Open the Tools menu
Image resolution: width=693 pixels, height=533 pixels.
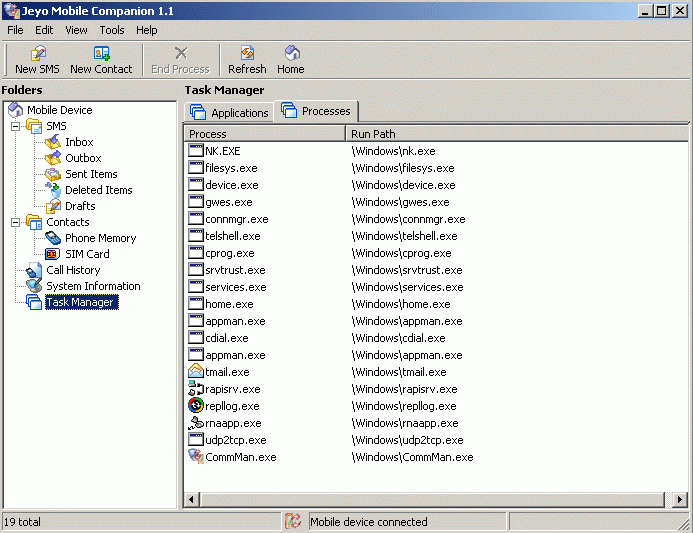click(112, 30)
